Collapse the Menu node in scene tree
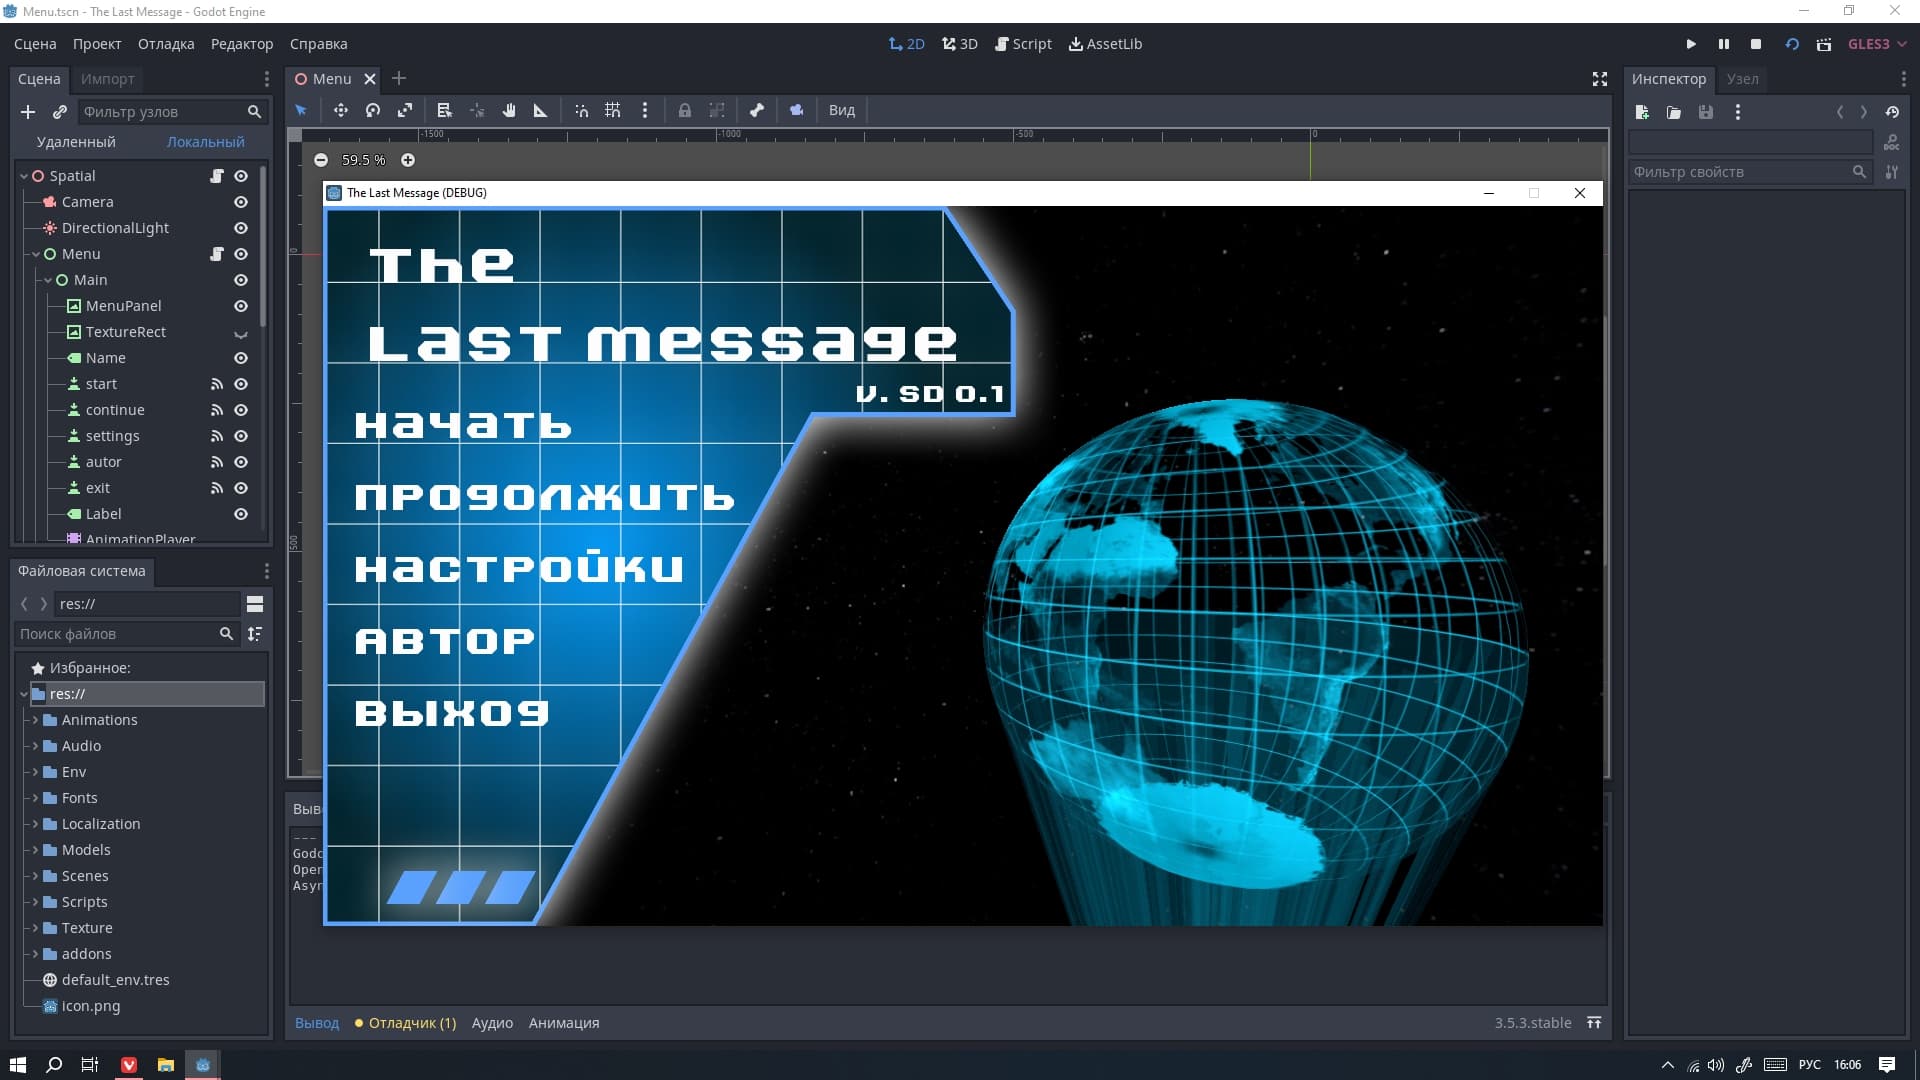 coord(36,254)
